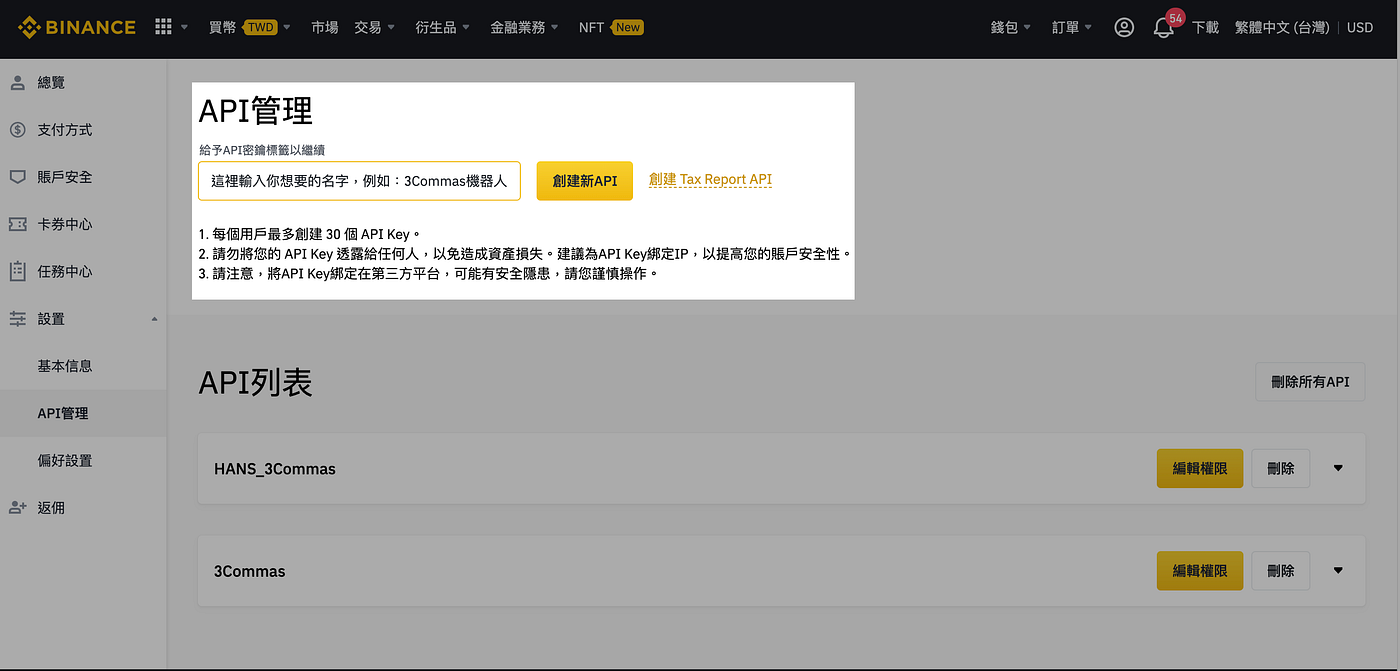Click the 支付方式 dollar icon

pos(18,130)
